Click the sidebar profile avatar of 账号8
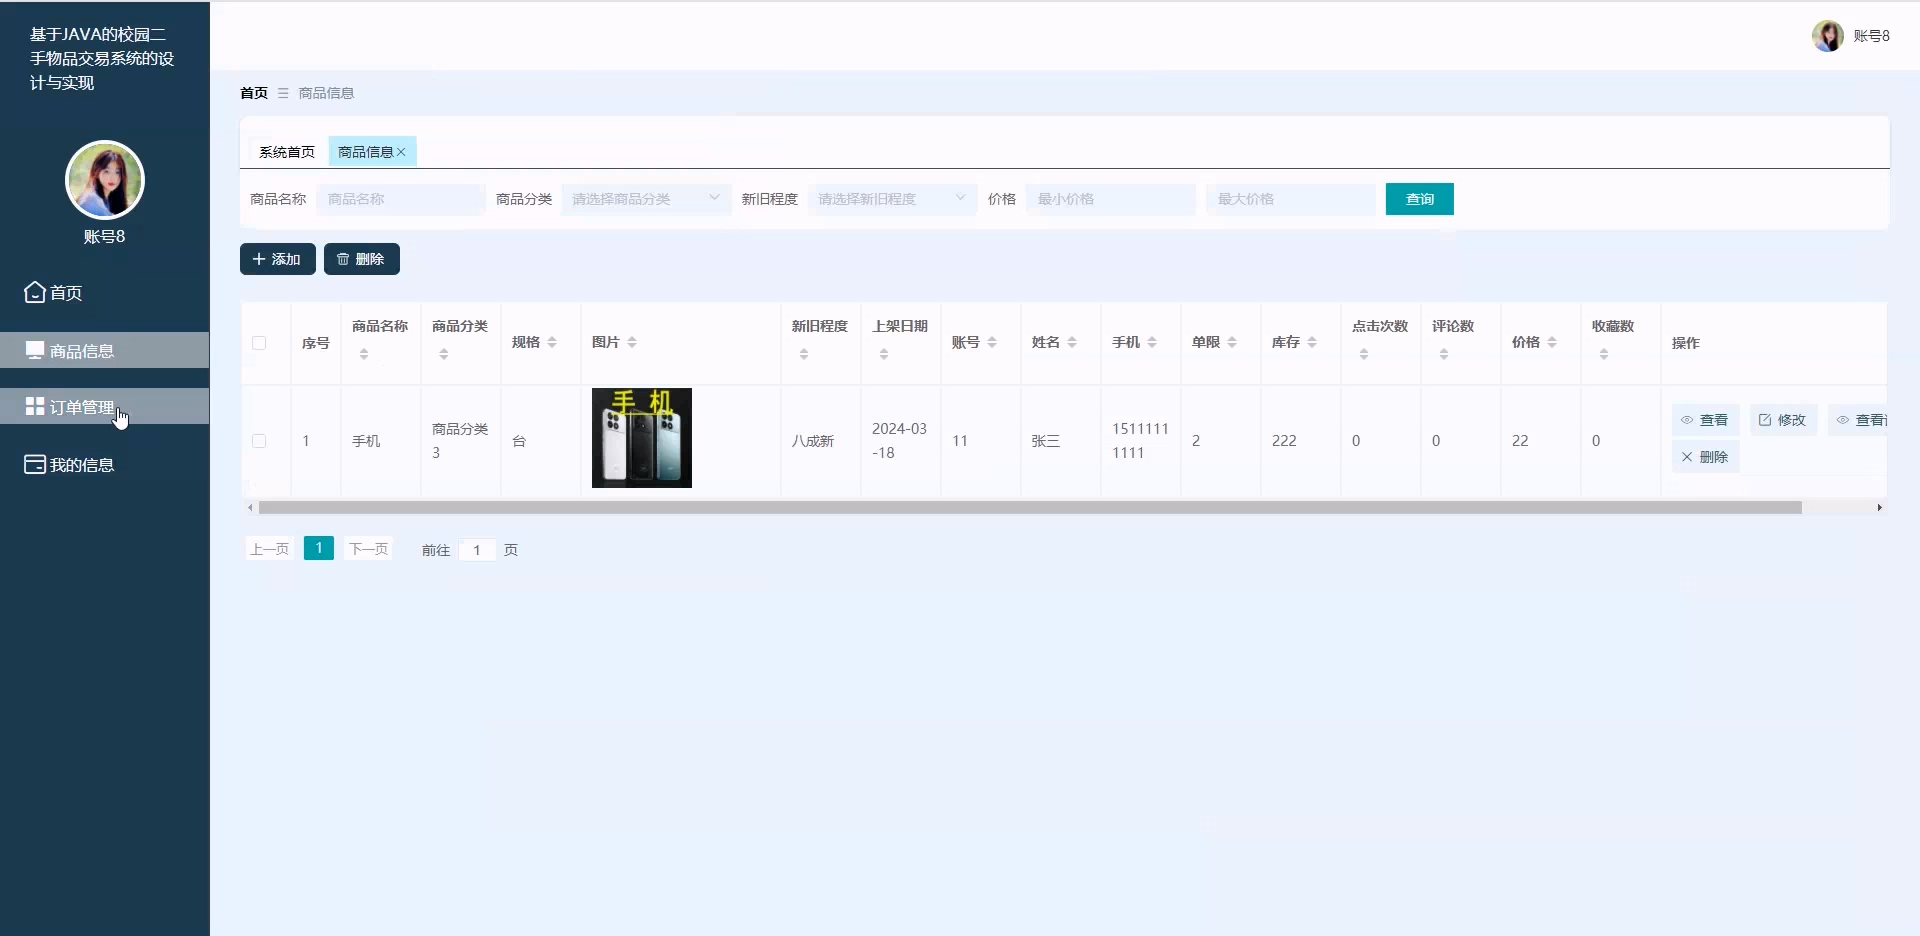Image resolution: width=1920 pixels, height=936 pixels. coord(105,180)
